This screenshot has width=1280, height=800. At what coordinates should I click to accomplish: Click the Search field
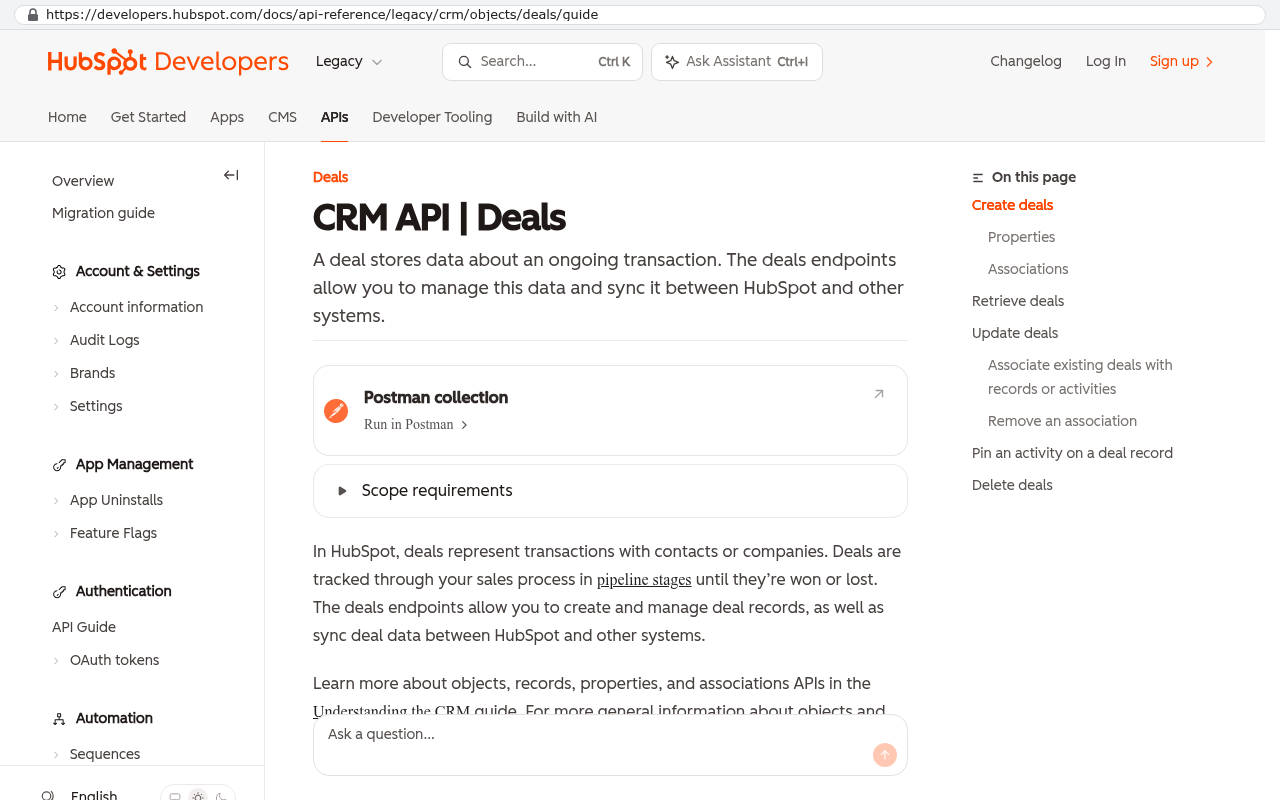[542, 62]
